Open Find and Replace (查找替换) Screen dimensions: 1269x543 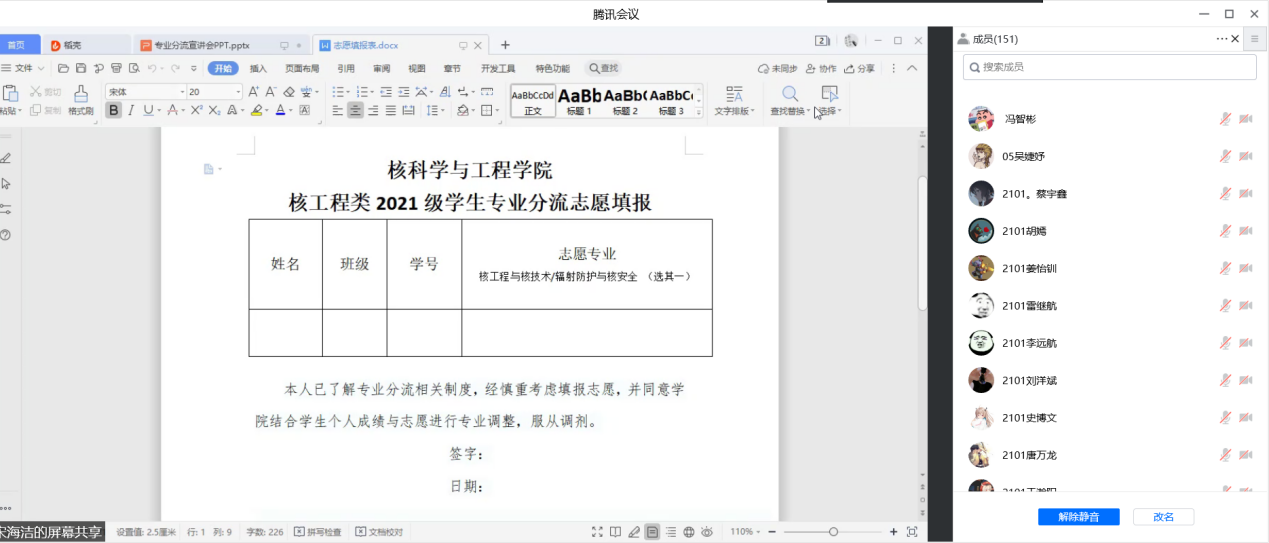[791, 100]
